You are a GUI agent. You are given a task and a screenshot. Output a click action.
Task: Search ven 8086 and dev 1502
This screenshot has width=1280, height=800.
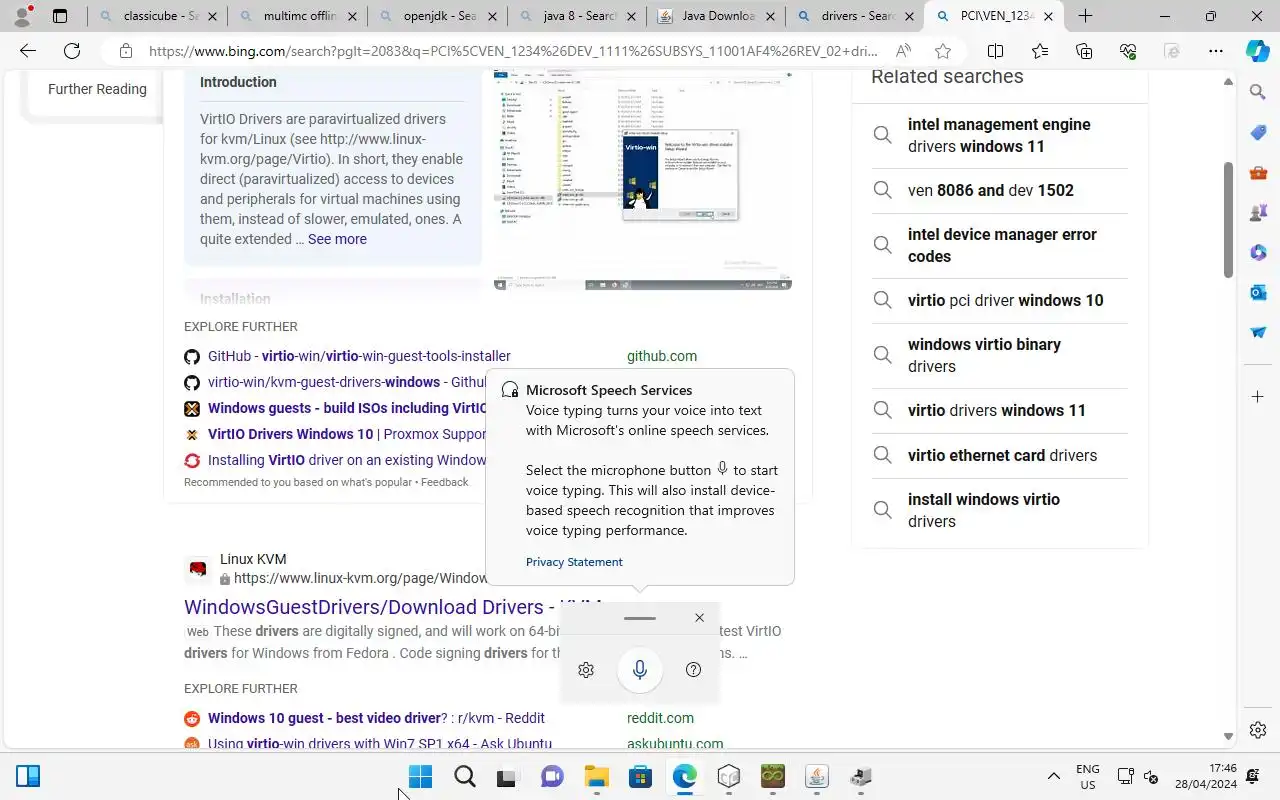pyautogui.click(x=1000, y=190)
